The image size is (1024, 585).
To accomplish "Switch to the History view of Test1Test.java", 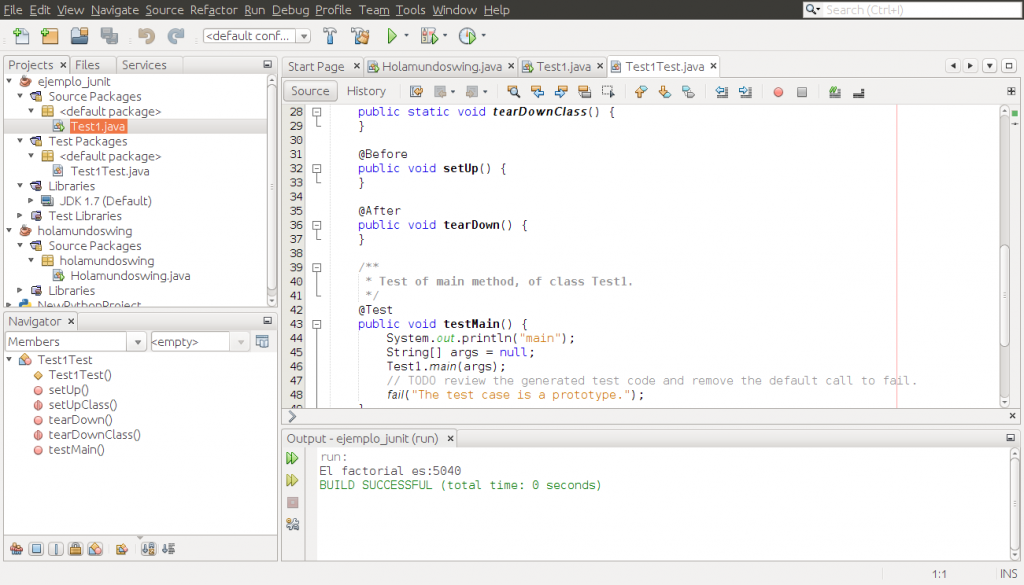I will [x=366, y=90].
